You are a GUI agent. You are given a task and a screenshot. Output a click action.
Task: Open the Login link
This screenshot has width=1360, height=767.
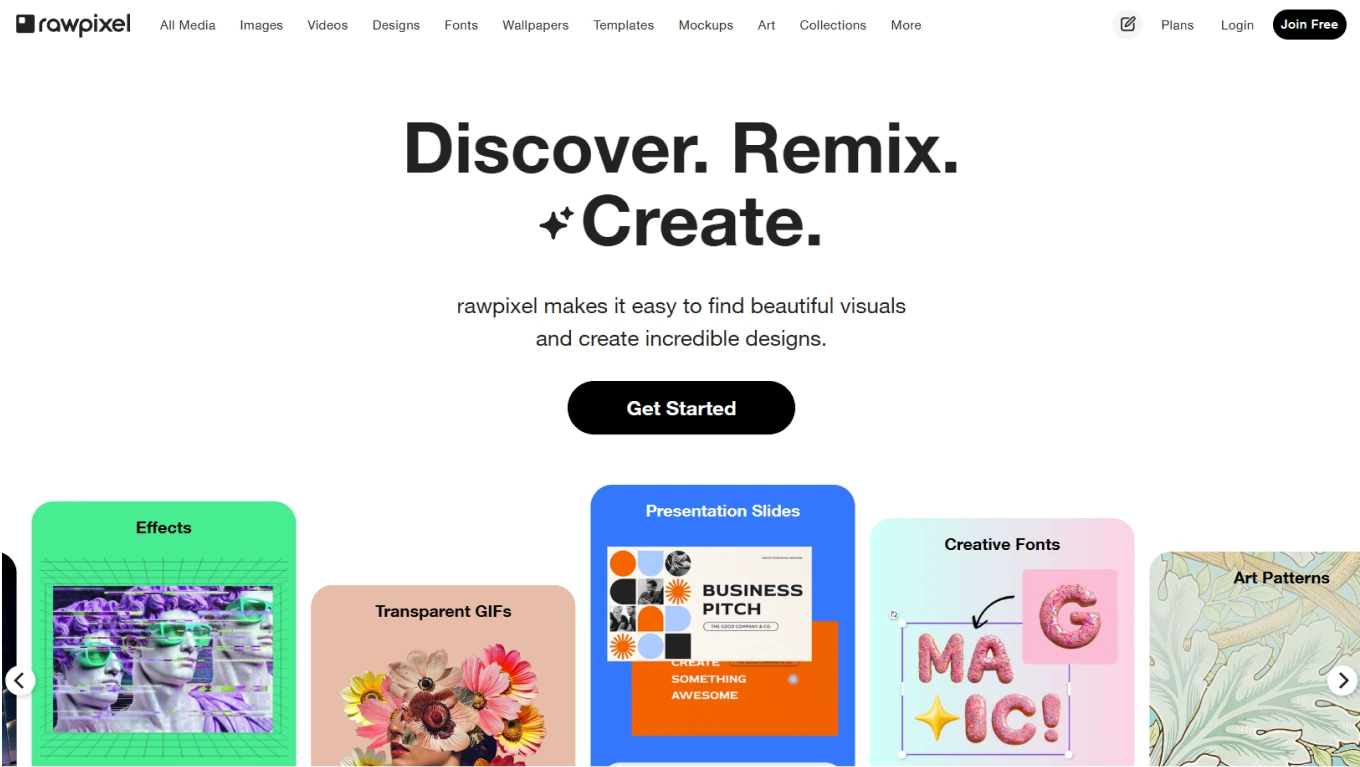[x=1237, y=25]
